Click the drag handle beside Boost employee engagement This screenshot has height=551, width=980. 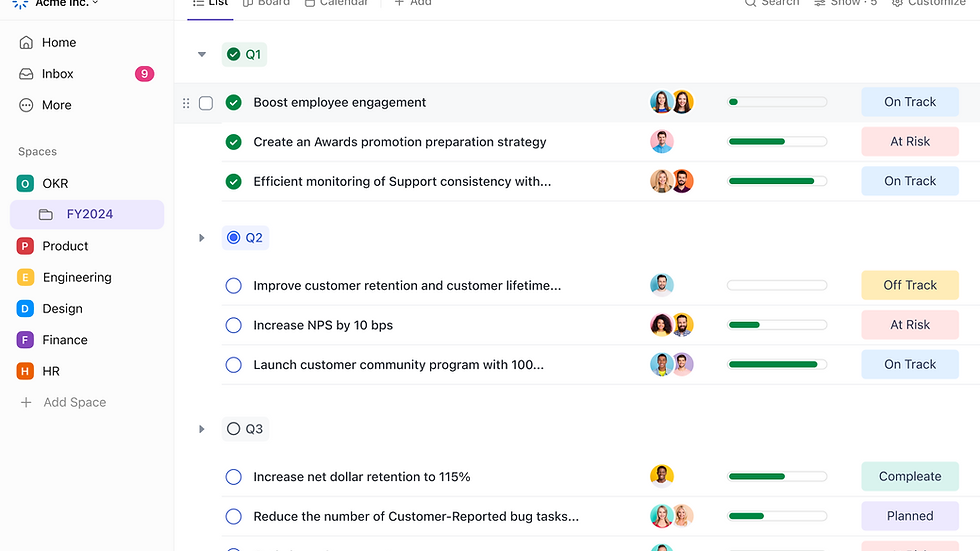coord(186,103)
